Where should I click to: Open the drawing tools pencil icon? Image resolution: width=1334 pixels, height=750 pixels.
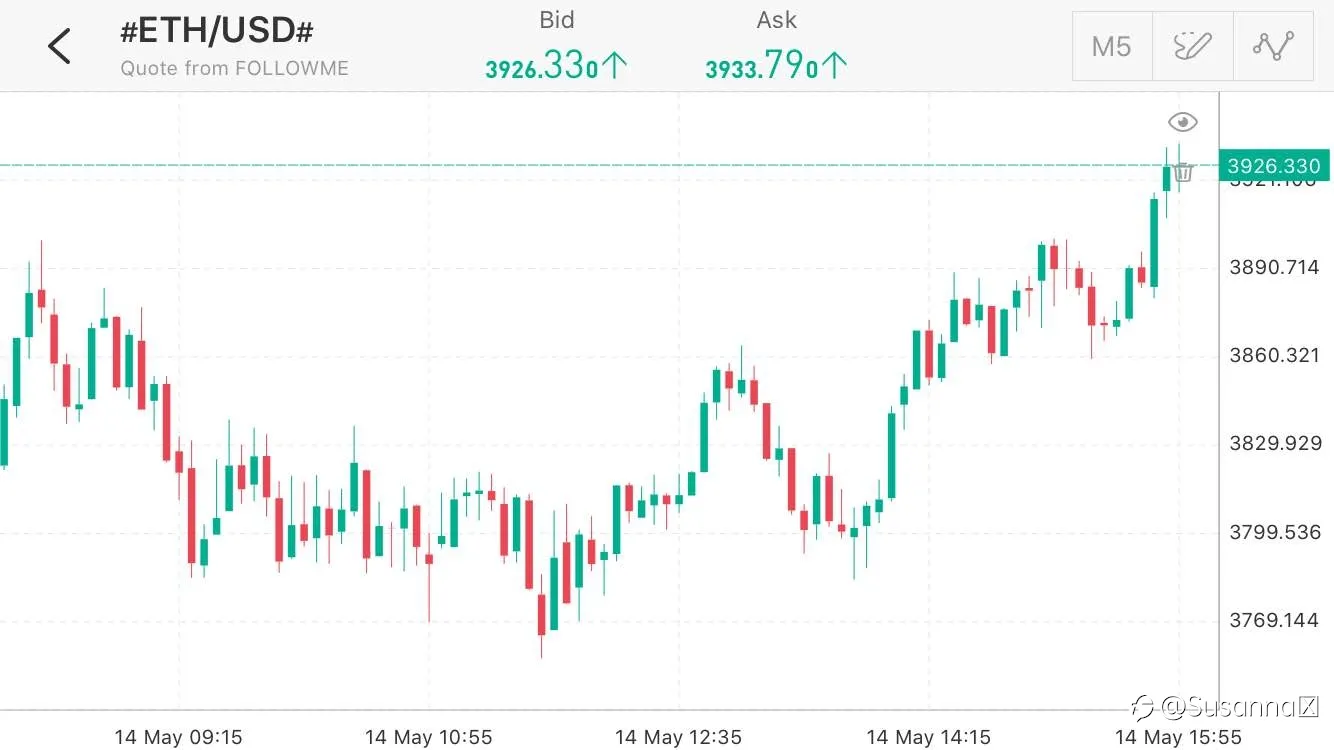pos(1192,46)
